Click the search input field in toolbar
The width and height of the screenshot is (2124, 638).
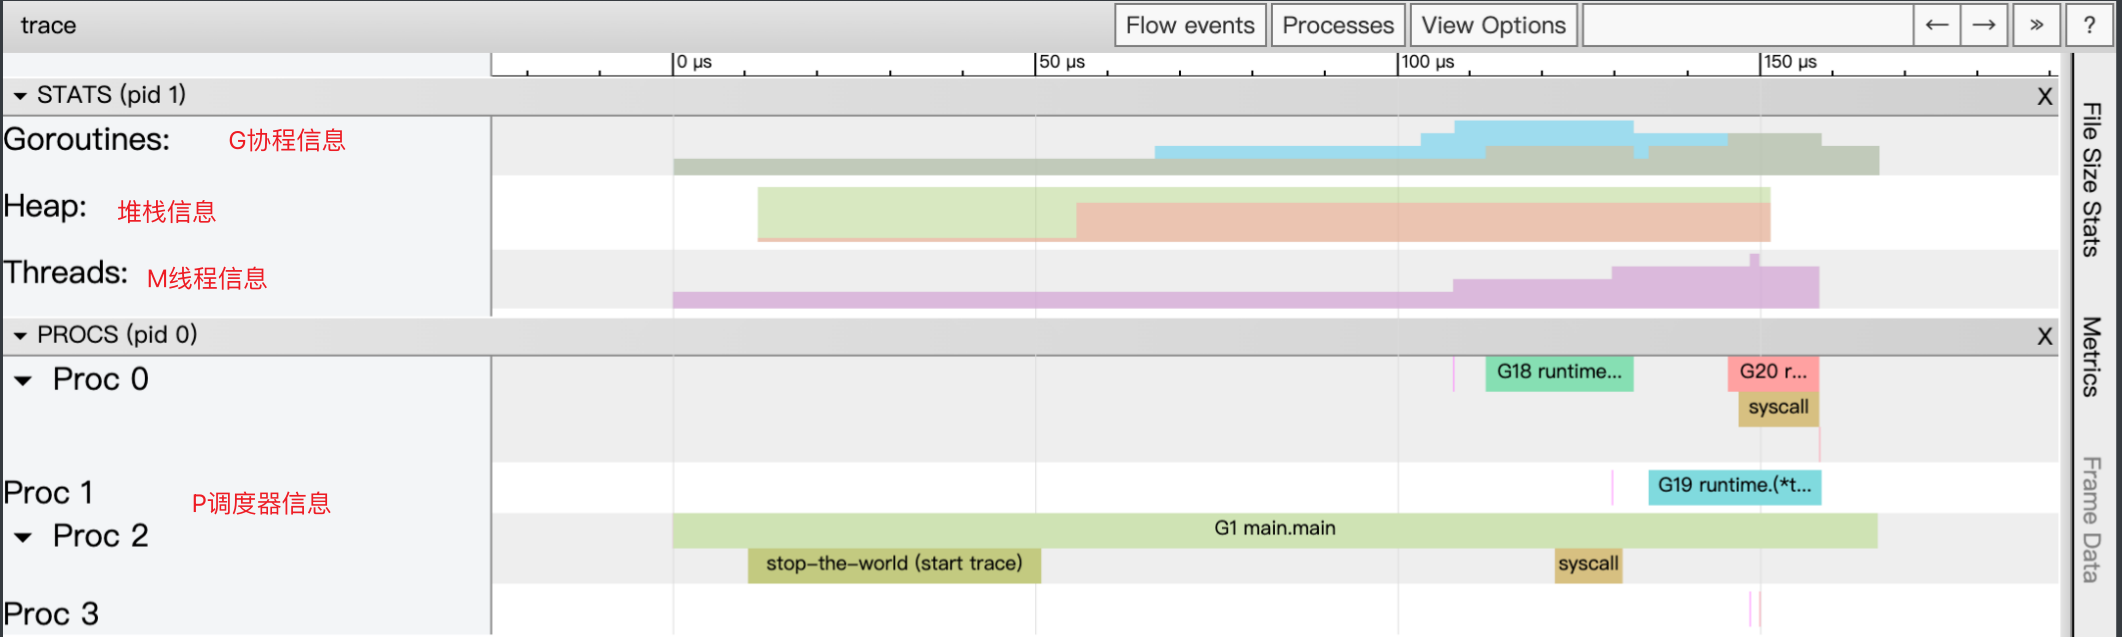[1747, 25]
